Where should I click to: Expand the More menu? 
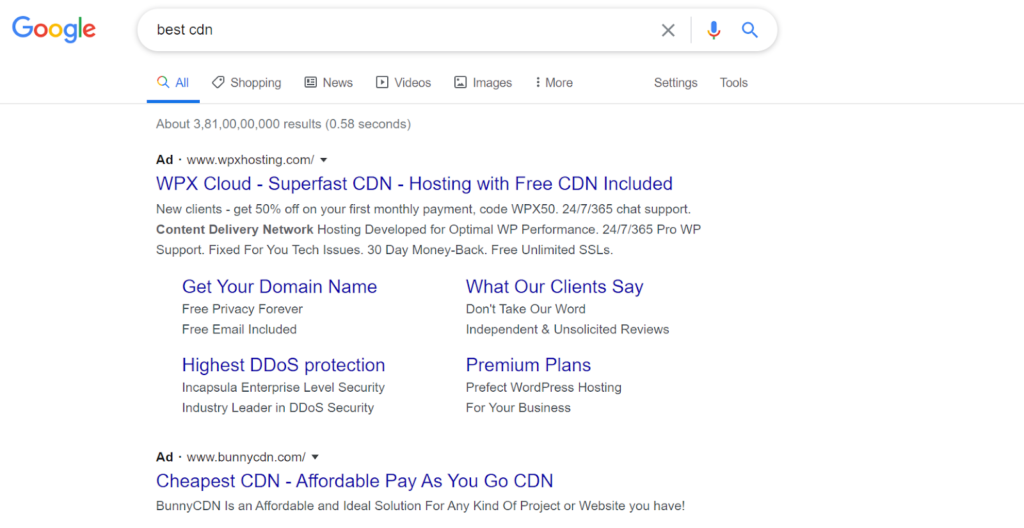coord(554,83)
